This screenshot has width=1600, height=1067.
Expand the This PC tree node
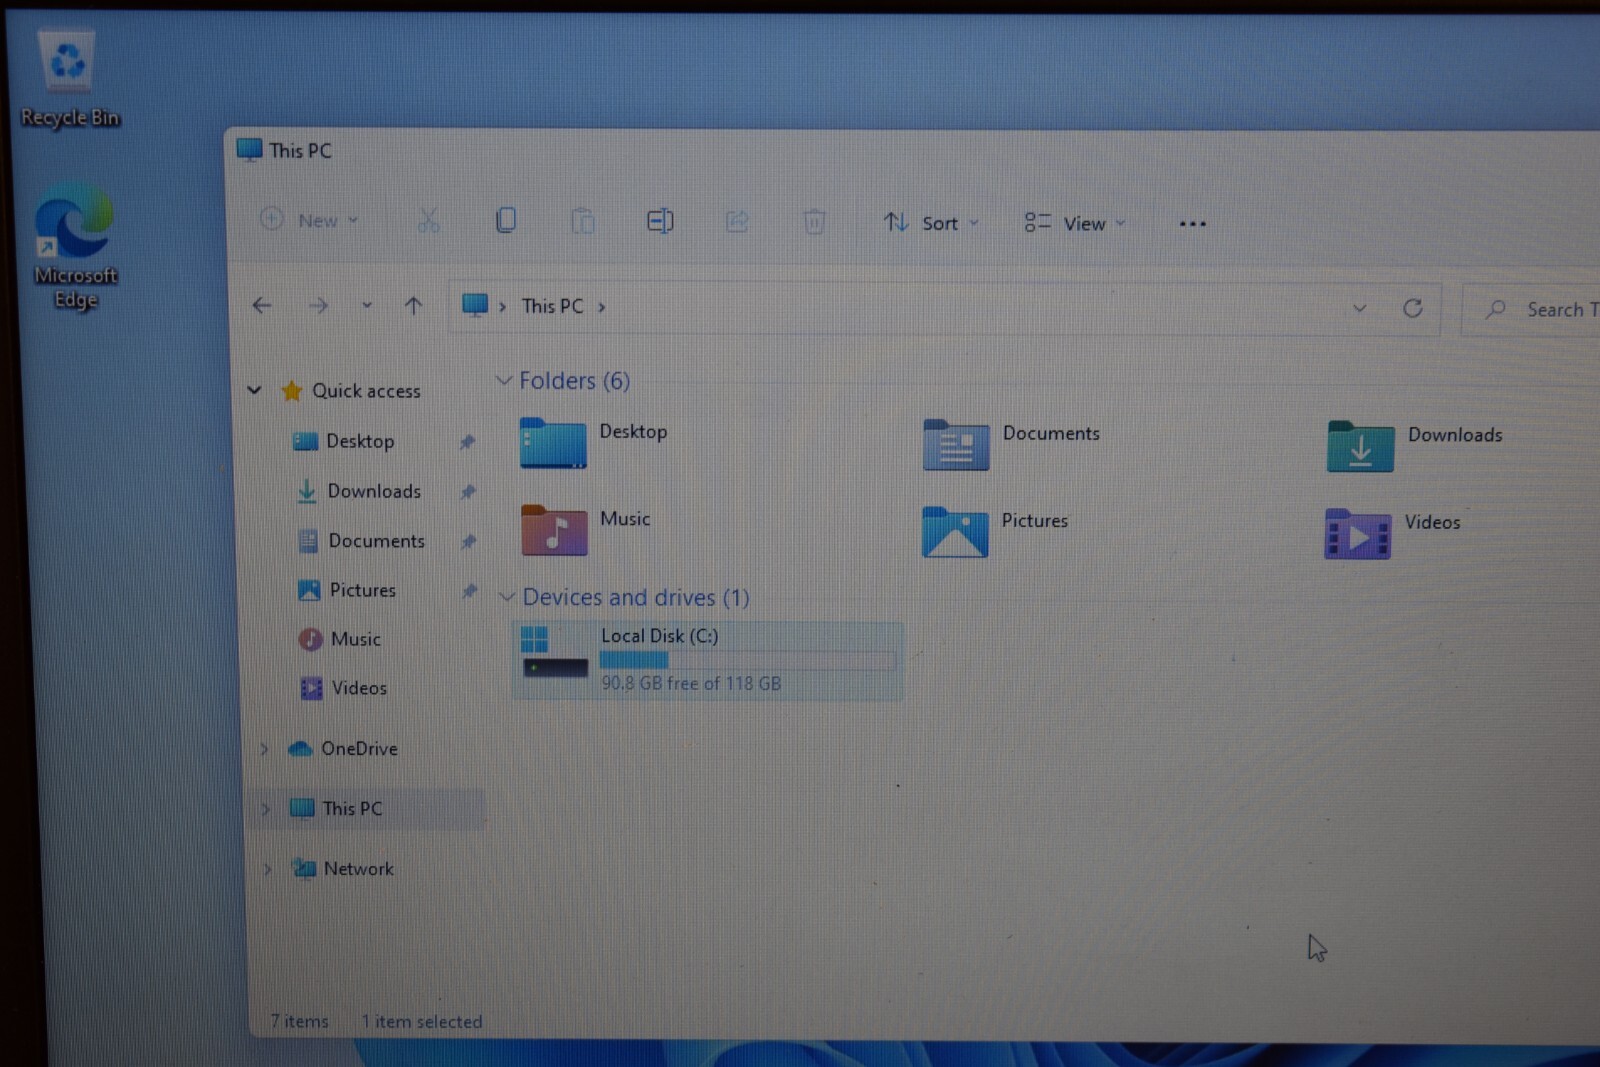266,809
